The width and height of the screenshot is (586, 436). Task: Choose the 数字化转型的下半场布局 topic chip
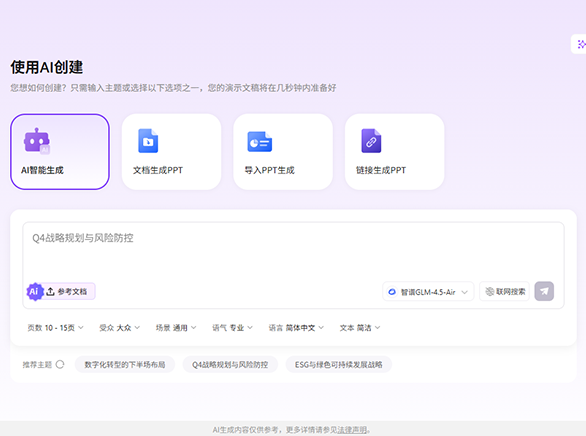[x=125, y=364]
